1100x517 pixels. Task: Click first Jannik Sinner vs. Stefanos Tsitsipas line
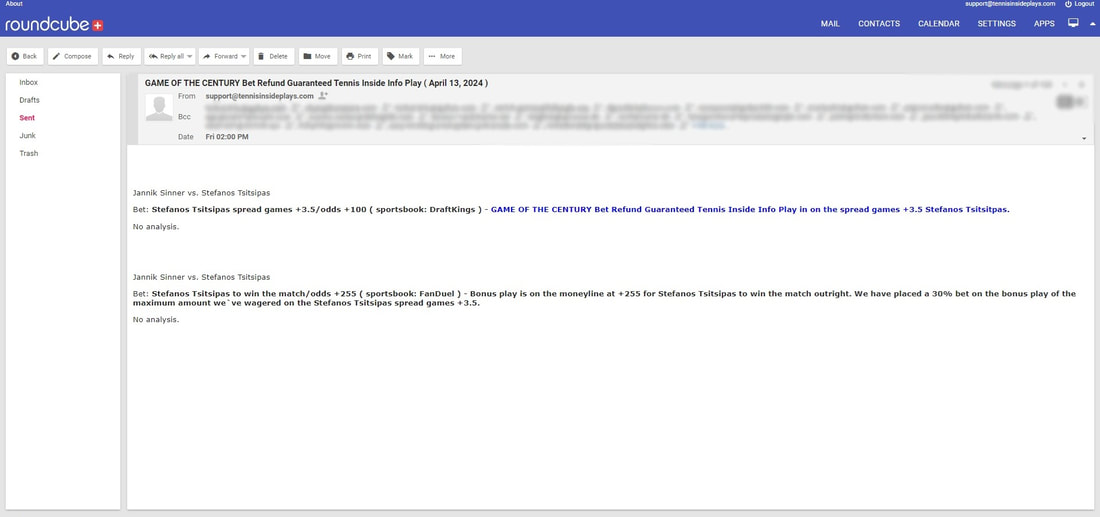click(201, 193)
